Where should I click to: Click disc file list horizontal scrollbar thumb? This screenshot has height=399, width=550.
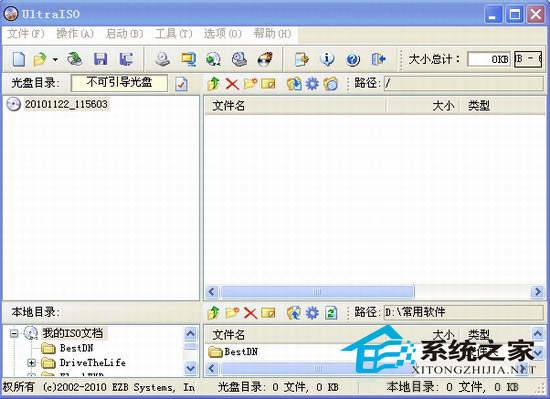pos(317,291)
